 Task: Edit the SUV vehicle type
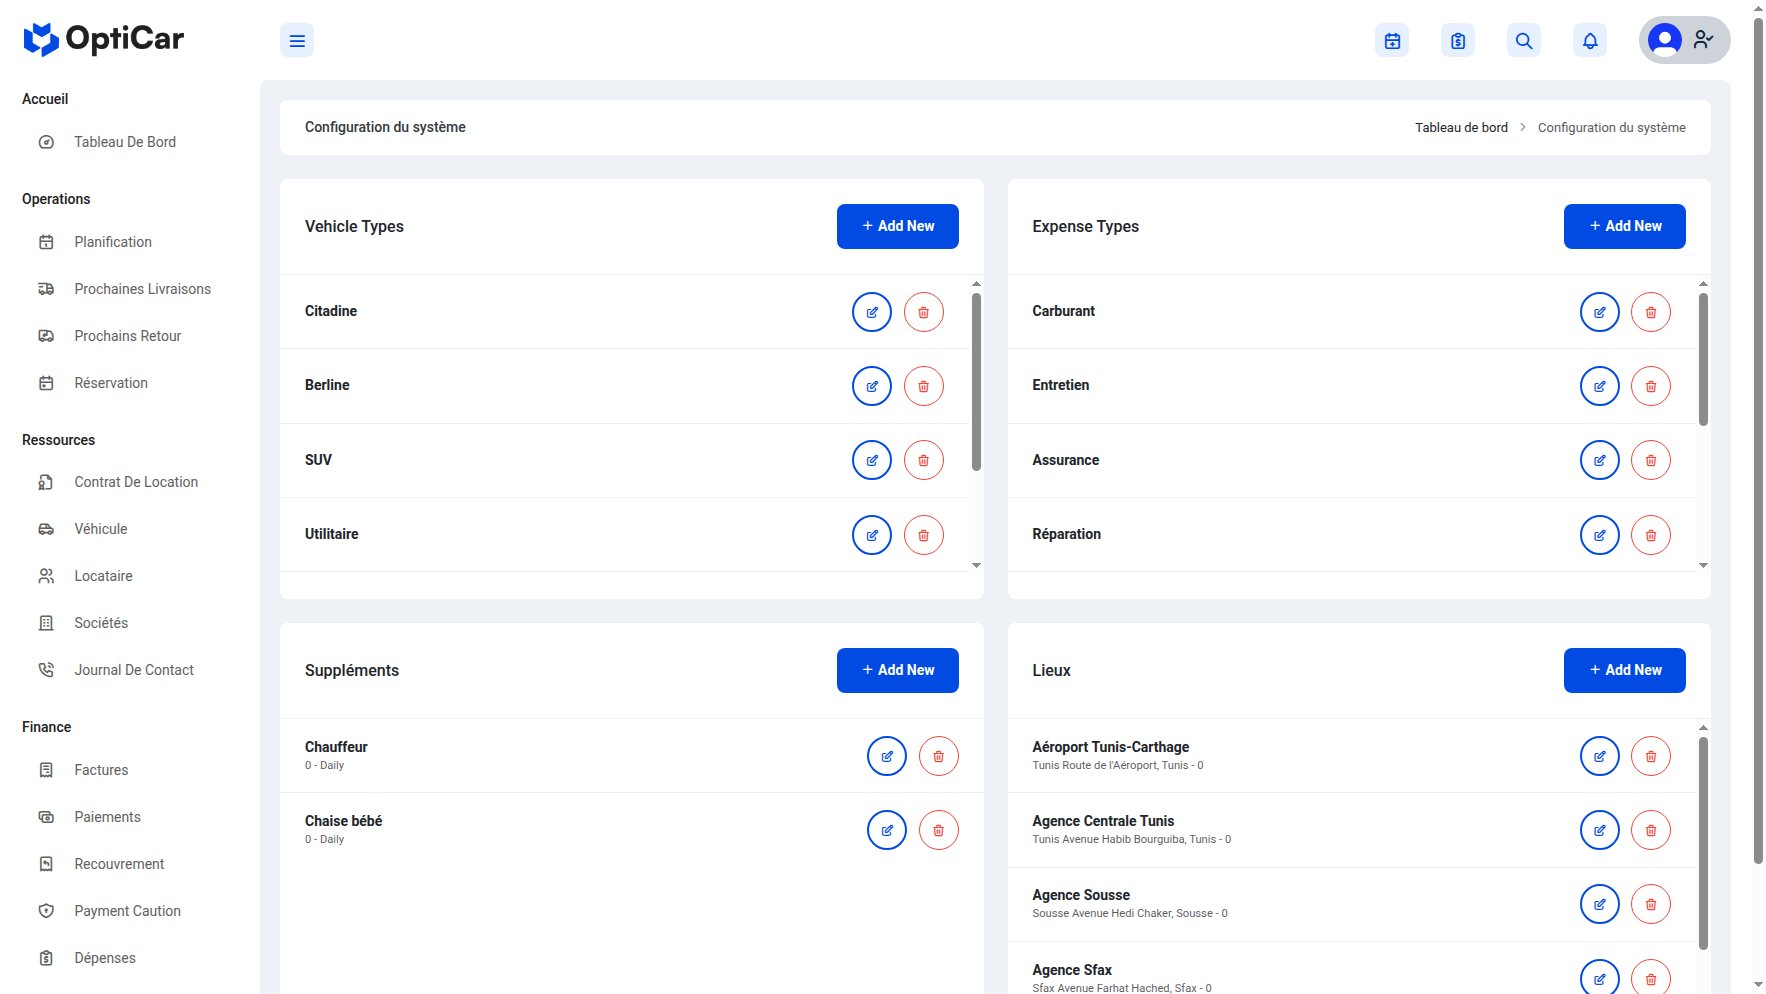[x=872, y=460]
